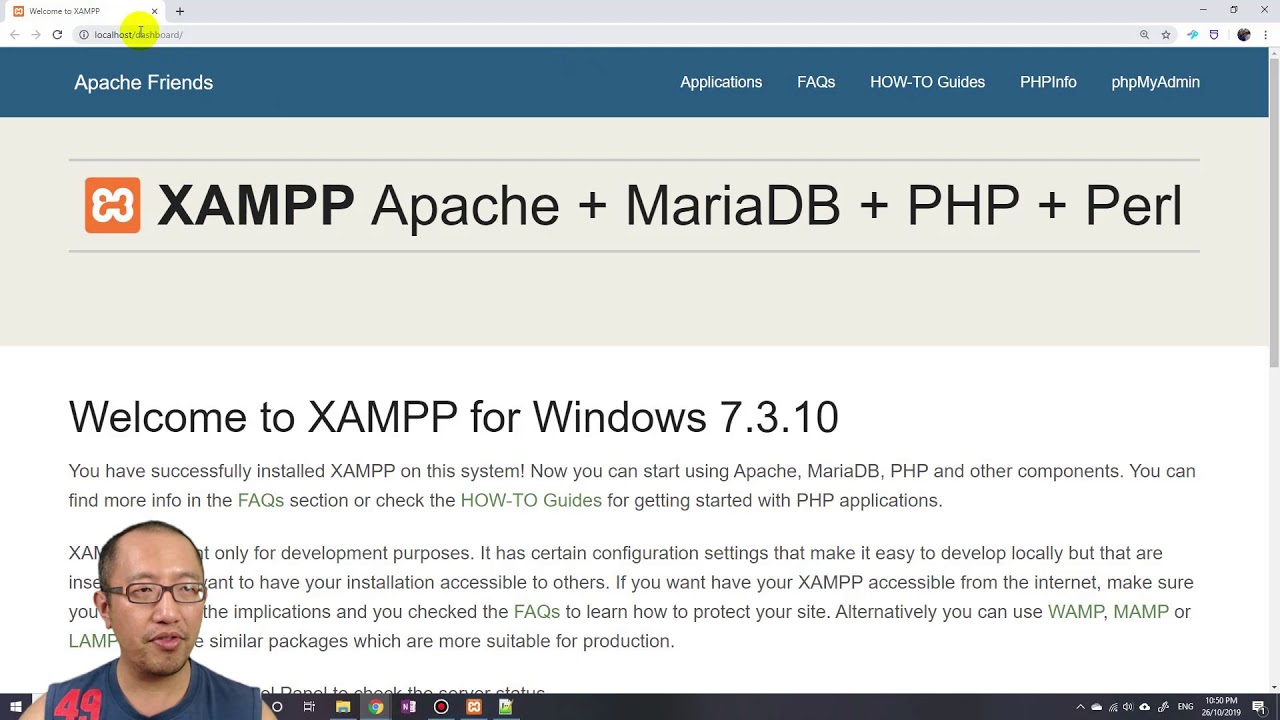Follow the FAQs link in the first paragraph
Image resolution: width=1280 pixels, height=720 pixels.
point(261,500)
